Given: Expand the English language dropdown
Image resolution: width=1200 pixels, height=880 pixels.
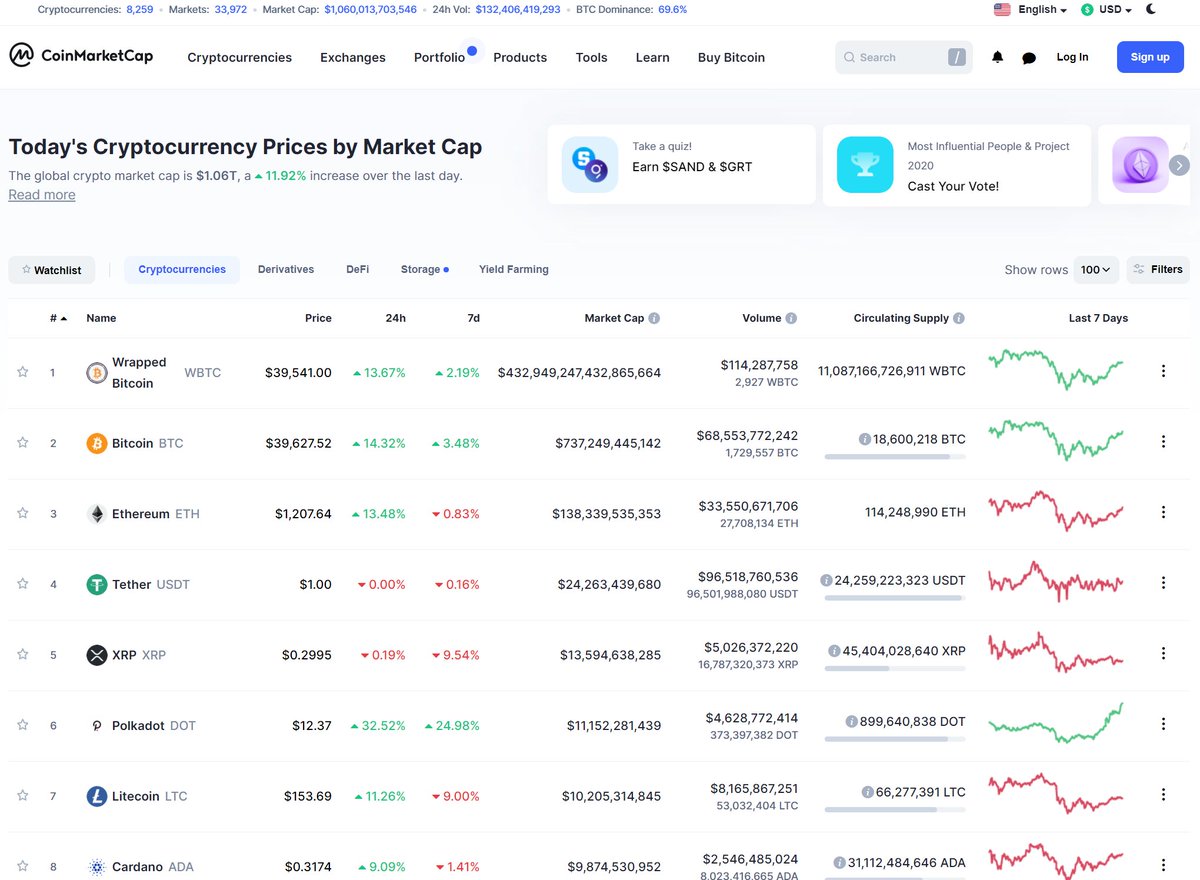Looking at the screenshot, I should point(1030,9).
